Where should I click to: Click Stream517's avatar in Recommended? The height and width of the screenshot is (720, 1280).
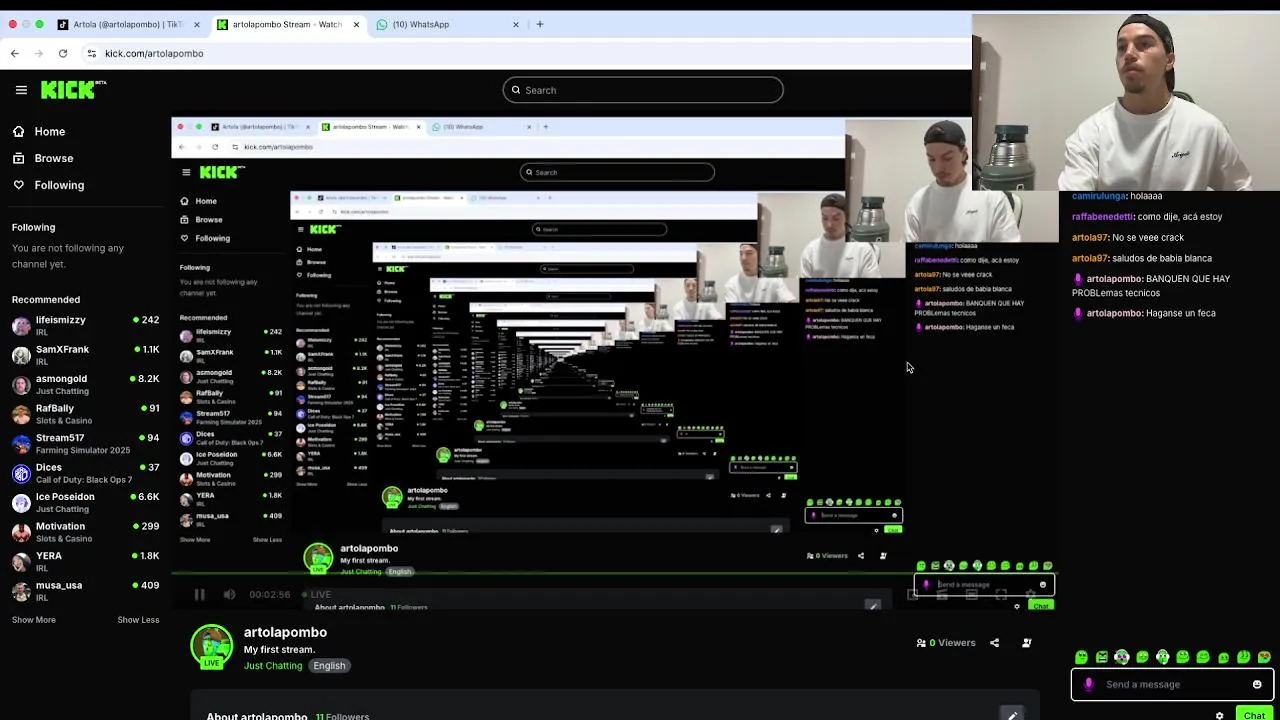tap(21, 444)
